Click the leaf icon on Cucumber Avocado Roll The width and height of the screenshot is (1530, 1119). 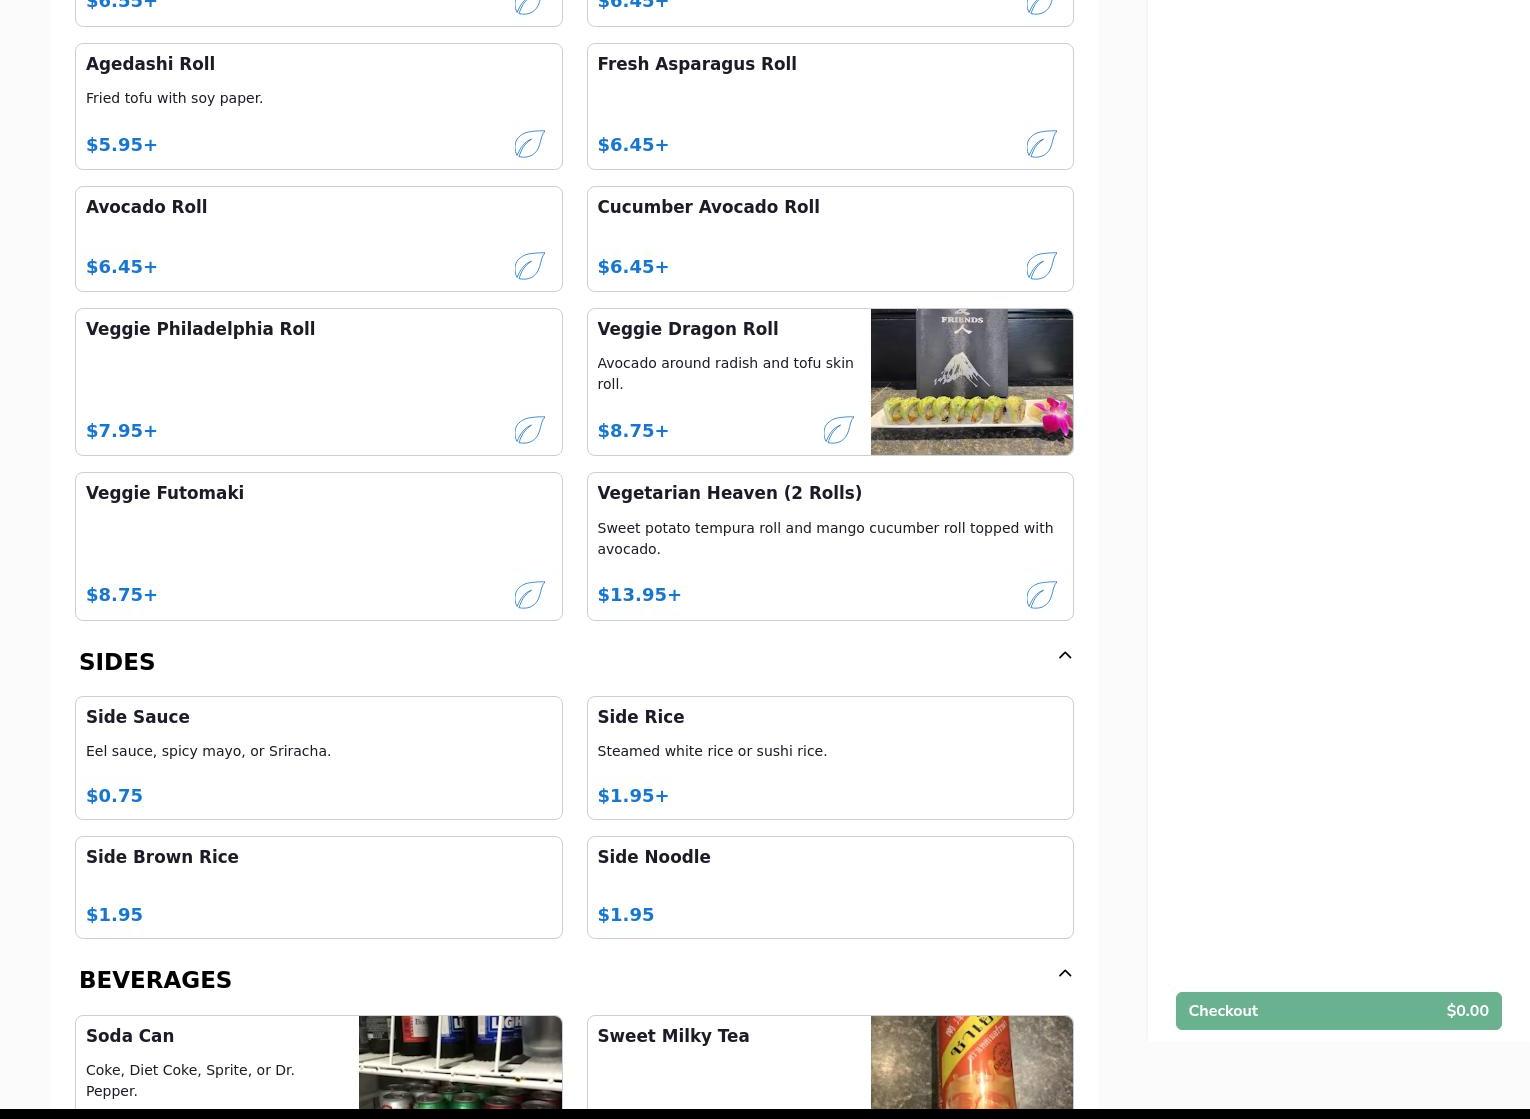(1041, 266)
